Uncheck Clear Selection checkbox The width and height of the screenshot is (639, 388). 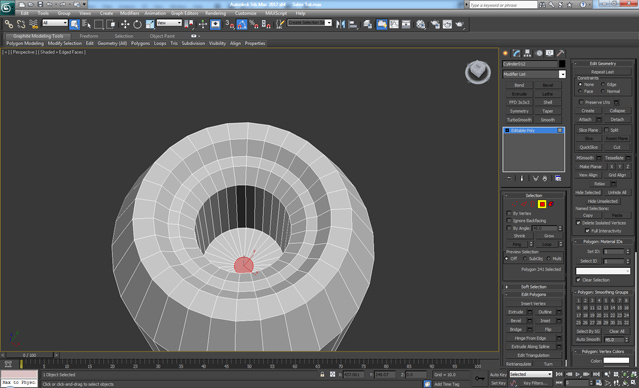pyautogui.click(x=578, y=280)
